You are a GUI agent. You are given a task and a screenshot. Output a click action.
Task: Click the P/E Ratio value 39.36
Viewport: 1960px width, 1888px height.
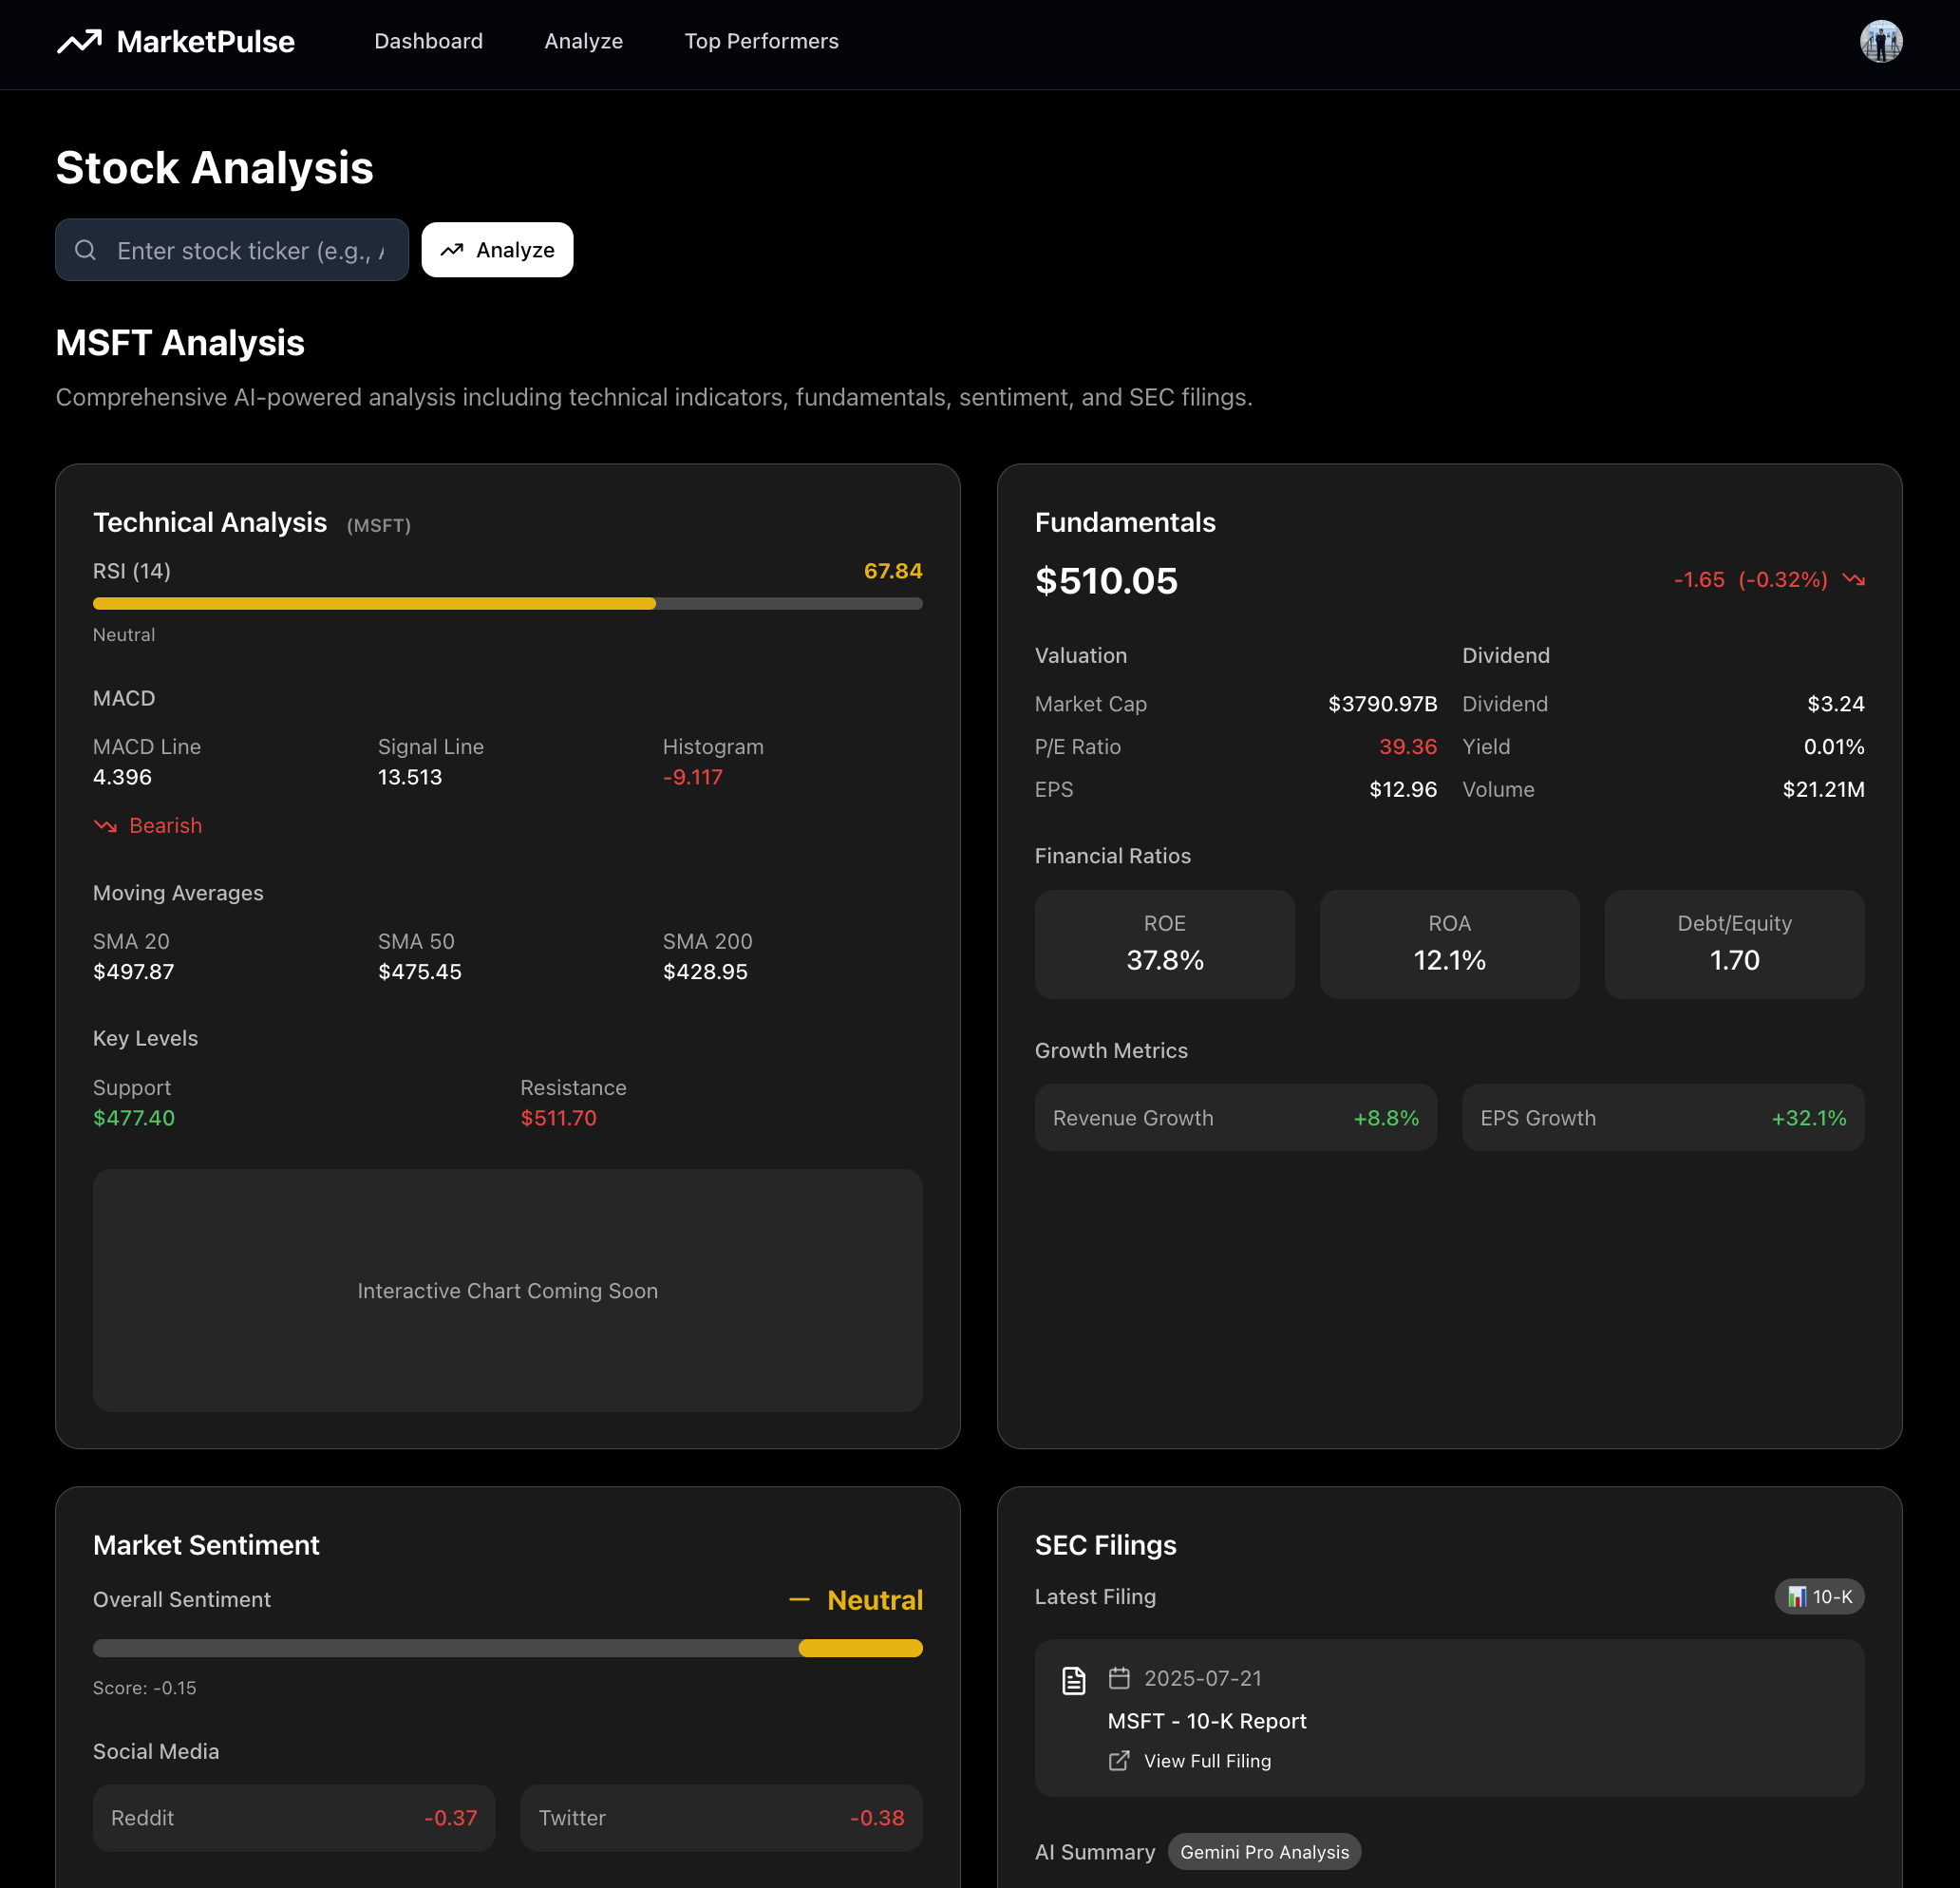click(1407, 747)
